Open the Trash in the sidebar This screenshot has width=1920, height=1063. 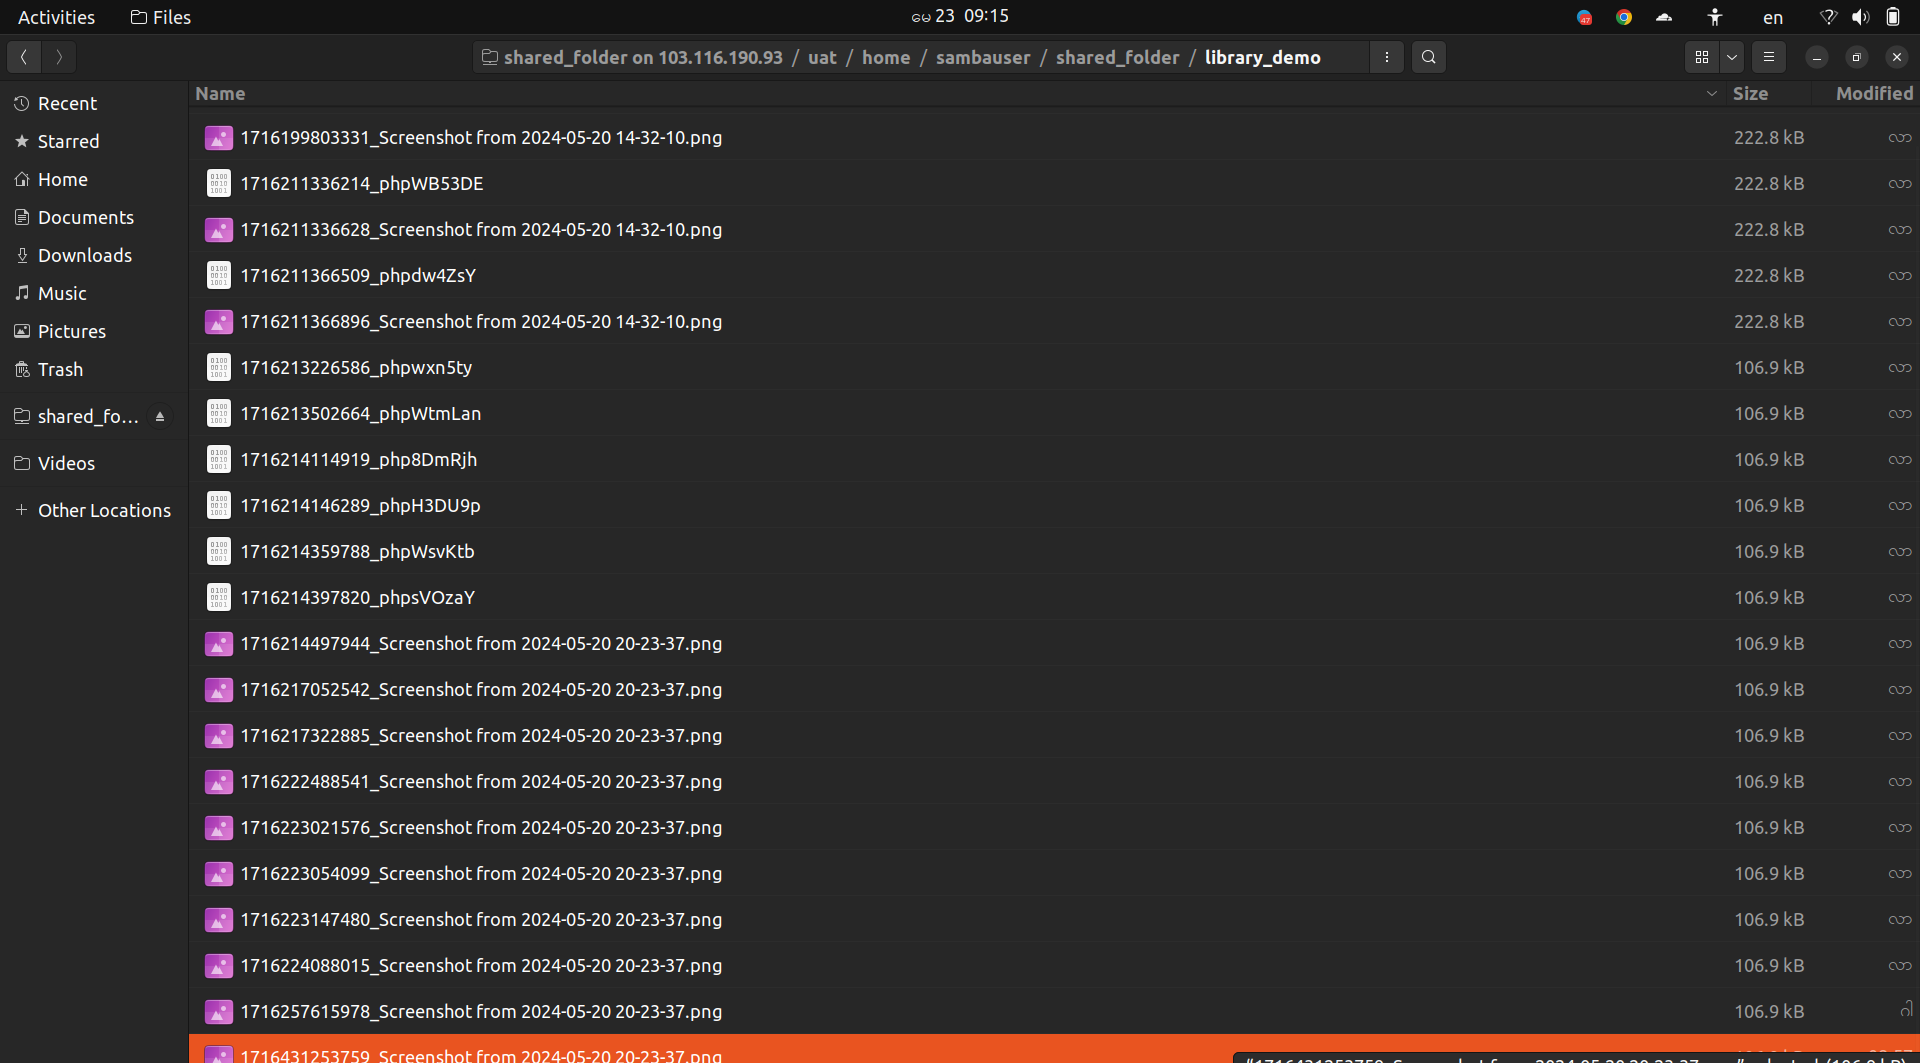click(x=60, y=369)
